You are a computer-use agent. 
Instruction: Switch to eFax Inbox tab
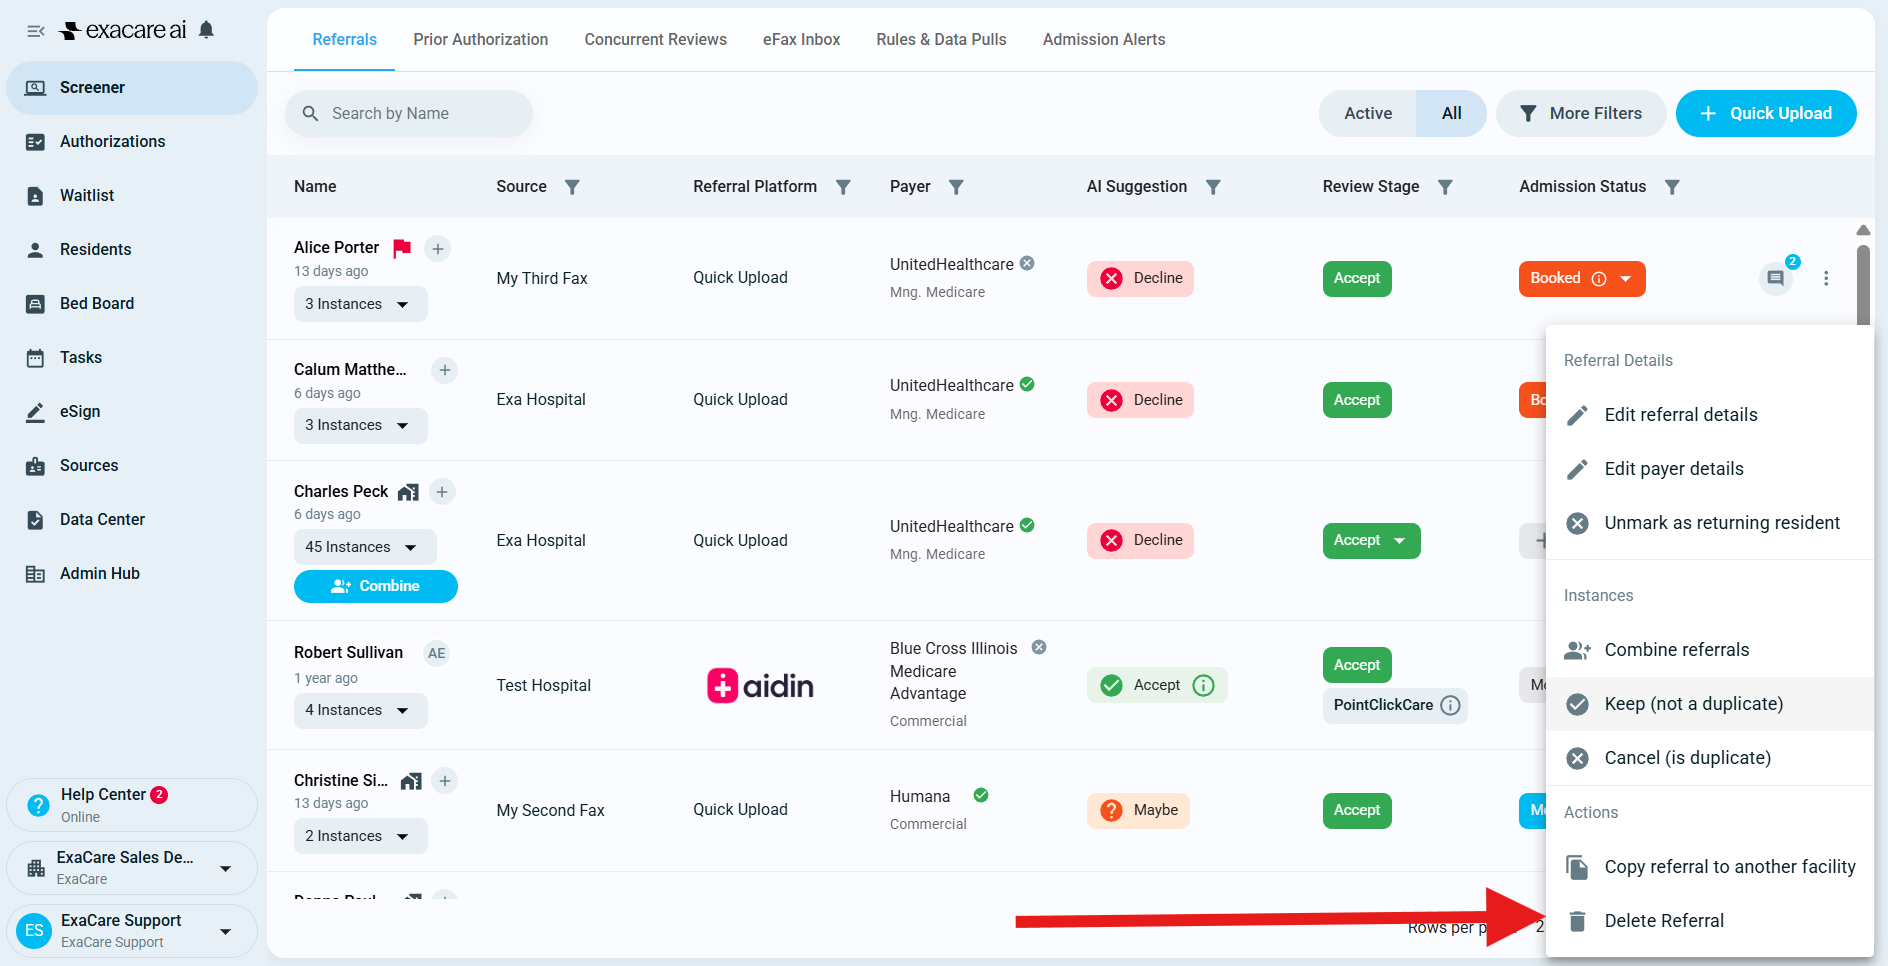(802, 40)
